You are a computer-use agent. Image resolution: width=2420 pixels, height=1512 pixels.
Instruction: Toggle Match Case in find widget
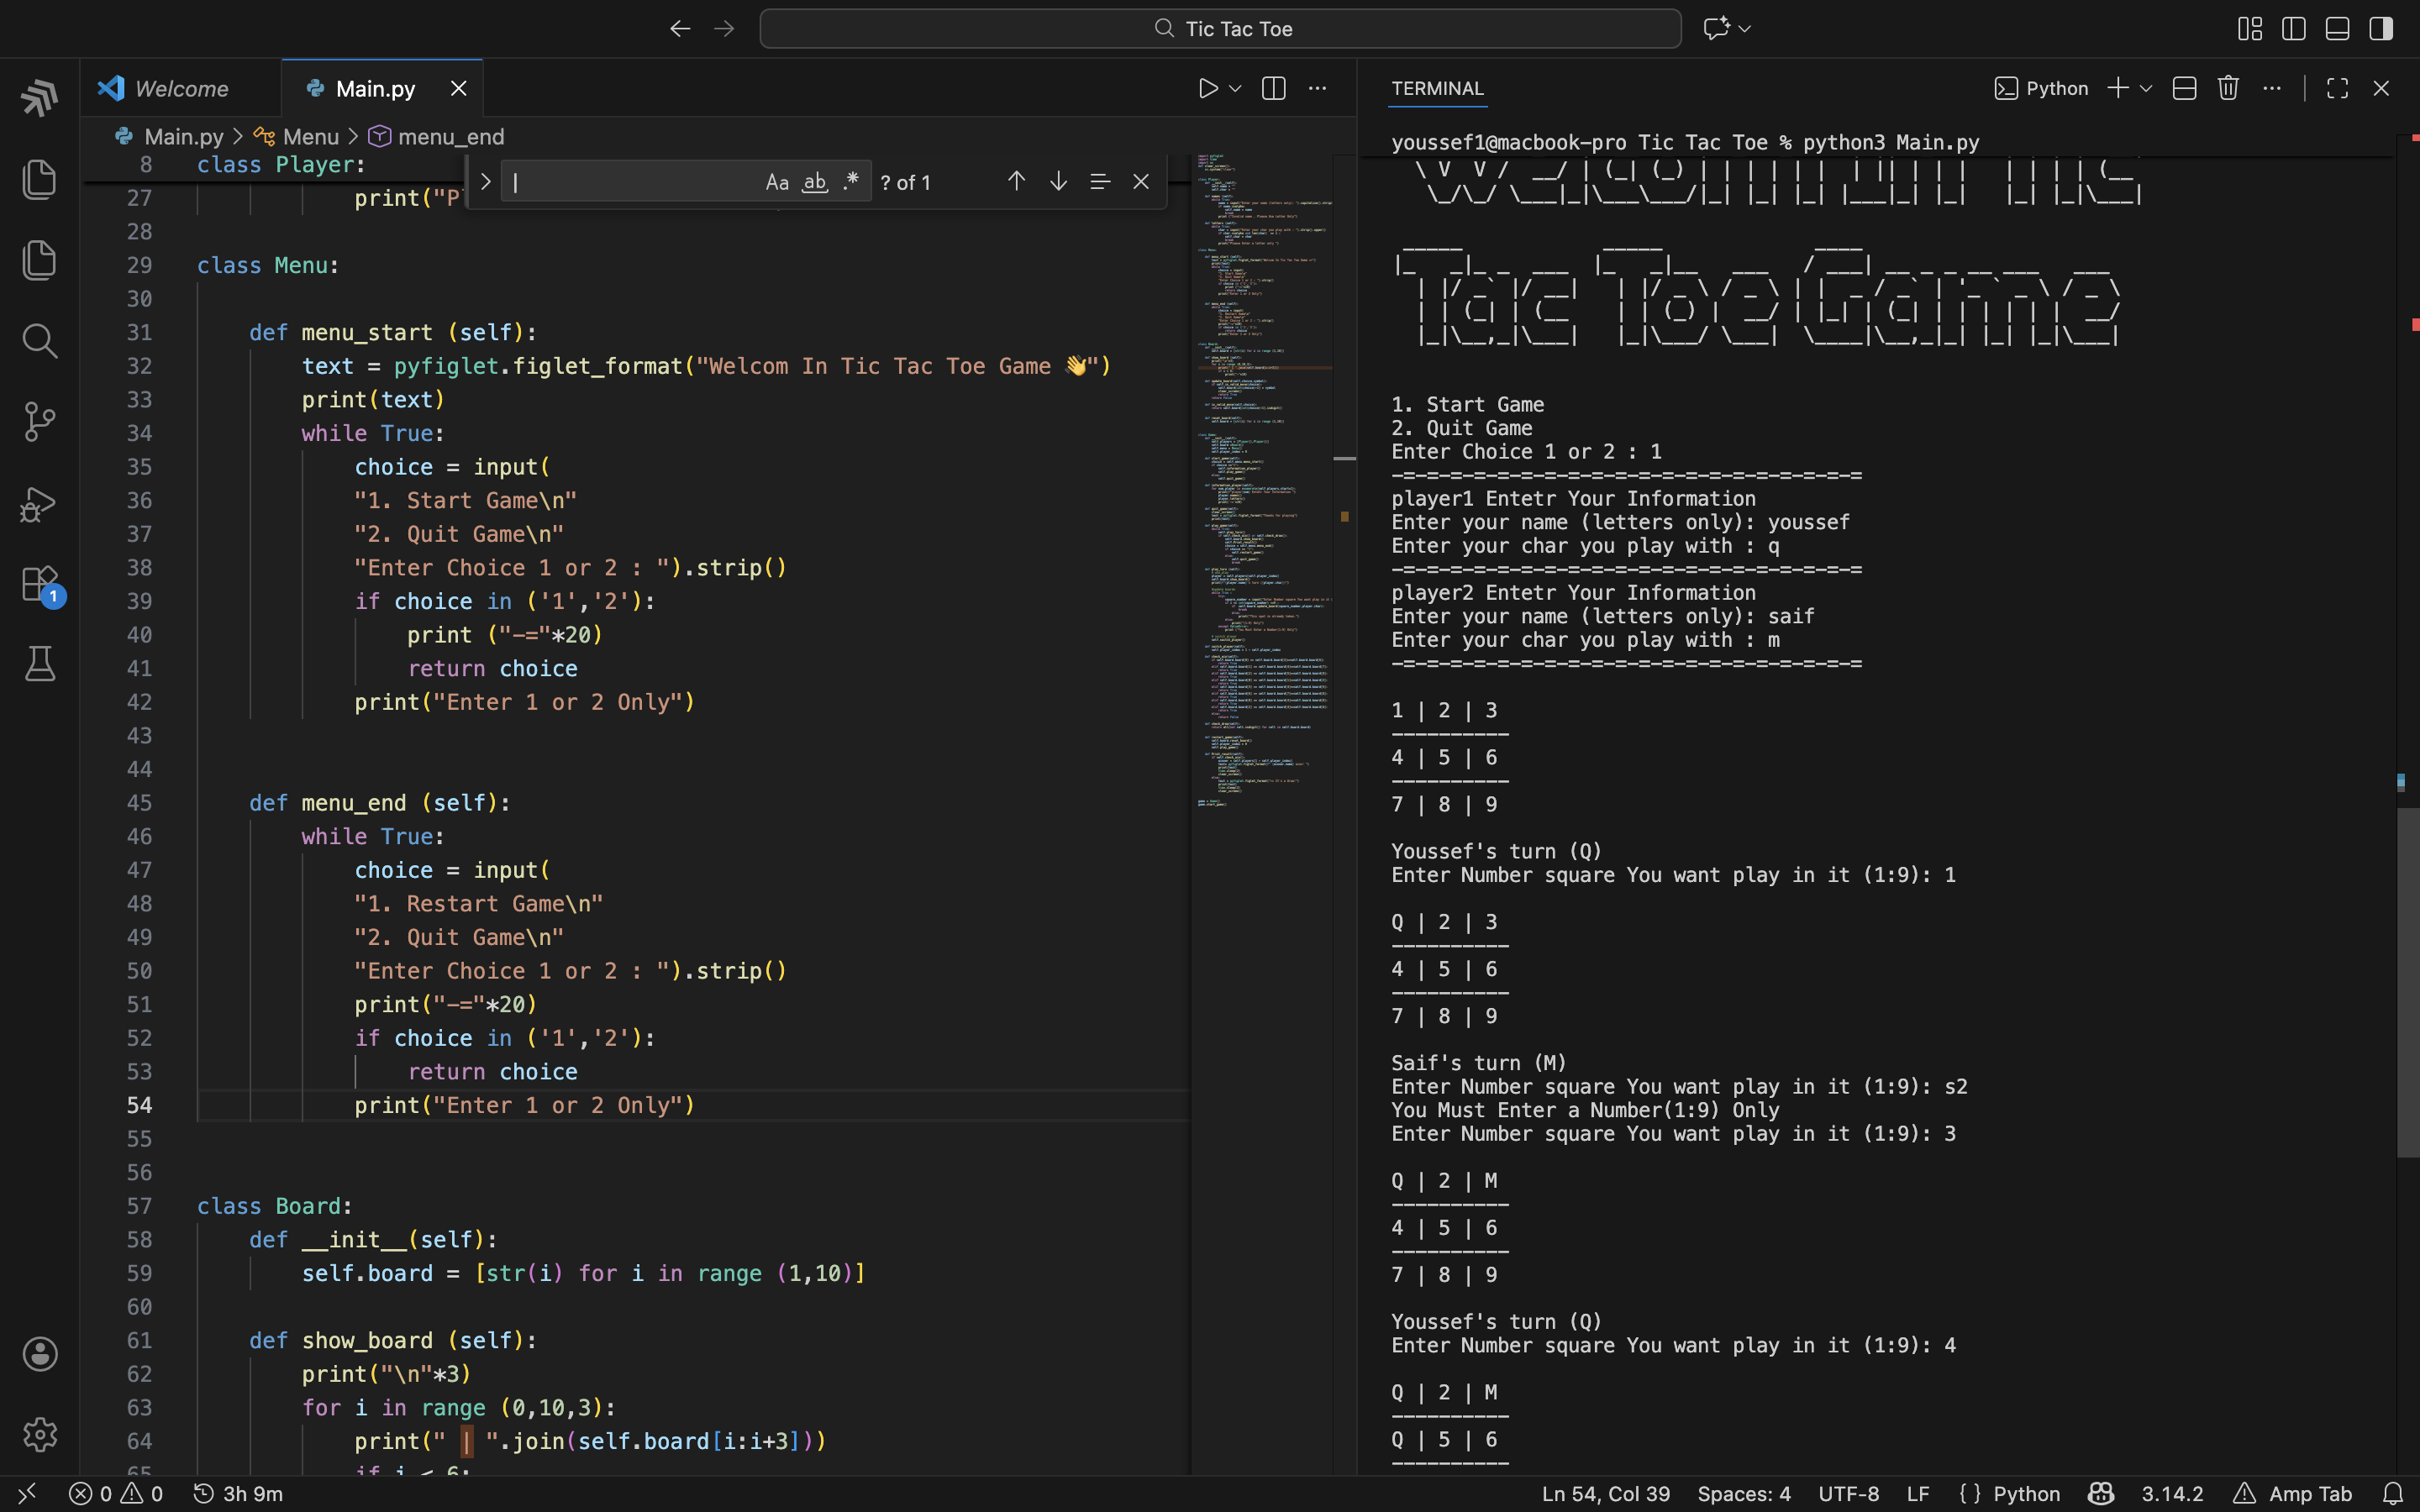[777, 182]
